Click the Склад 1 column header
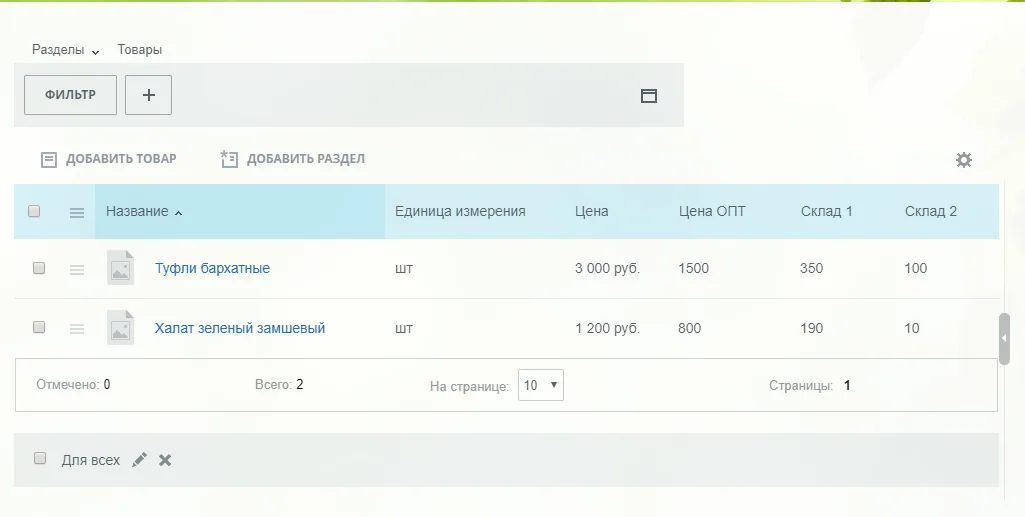Viewport: 1025px width, 517px height. (x=826, y=211)
